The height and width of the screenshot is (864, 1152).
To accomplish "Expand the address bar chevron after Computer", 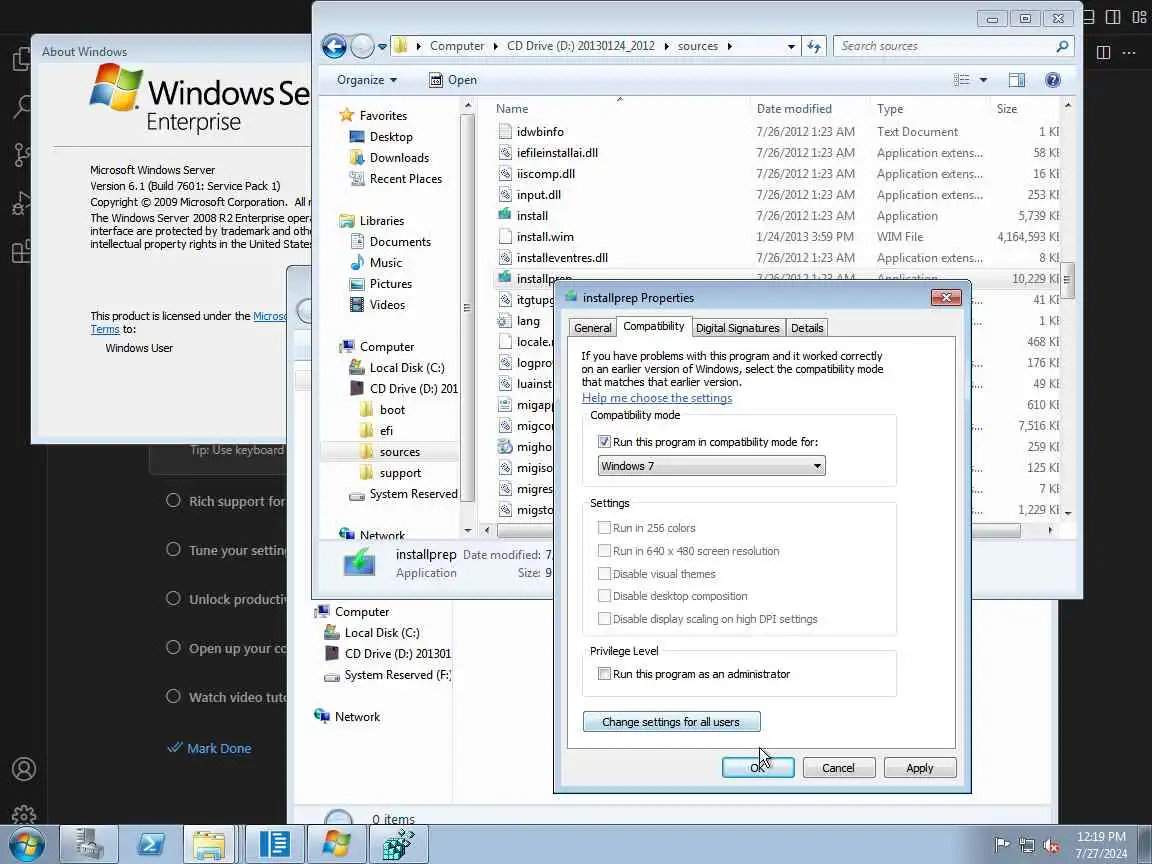I will (x=496, y=46).
